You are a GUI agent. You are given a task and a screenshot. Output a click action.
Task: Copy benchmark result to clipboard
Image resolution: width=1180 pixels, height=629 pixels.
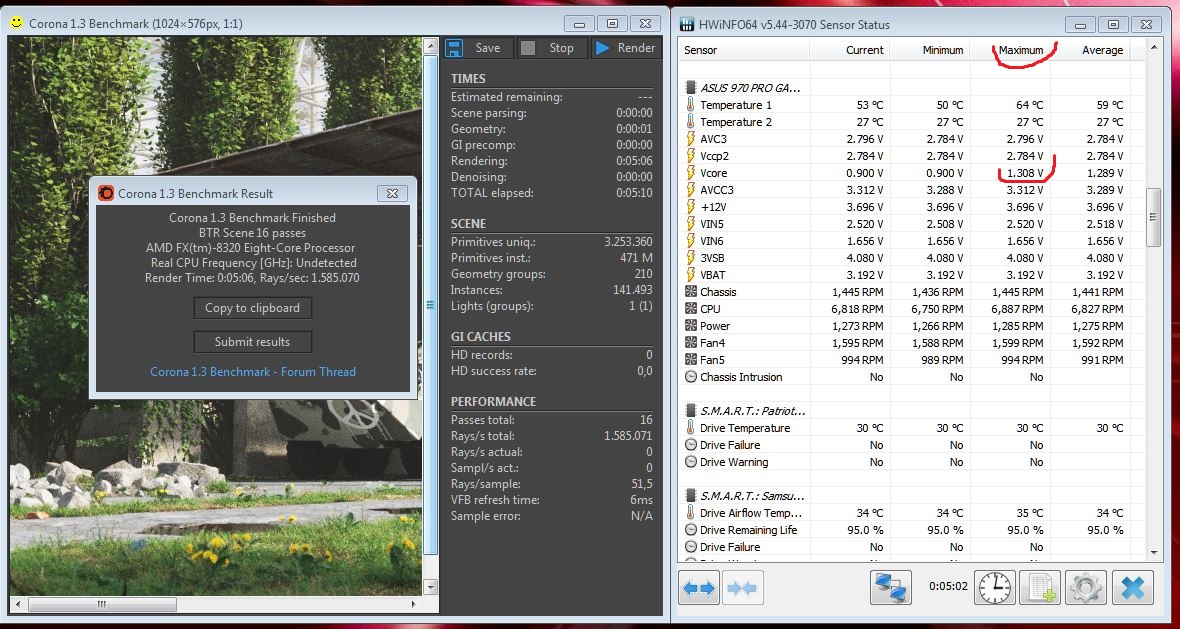252,308
